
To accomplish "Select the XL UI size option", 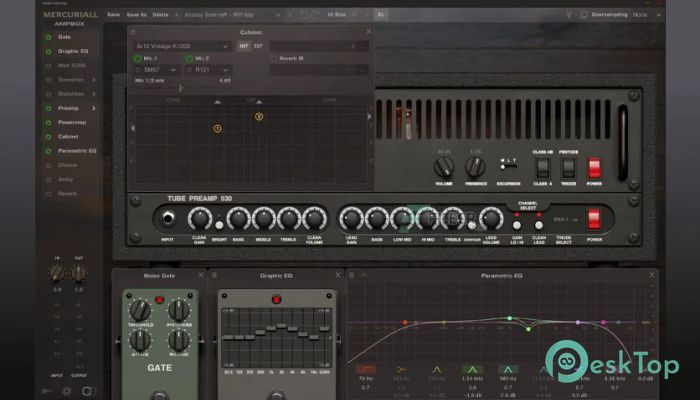I will (381, 15).
